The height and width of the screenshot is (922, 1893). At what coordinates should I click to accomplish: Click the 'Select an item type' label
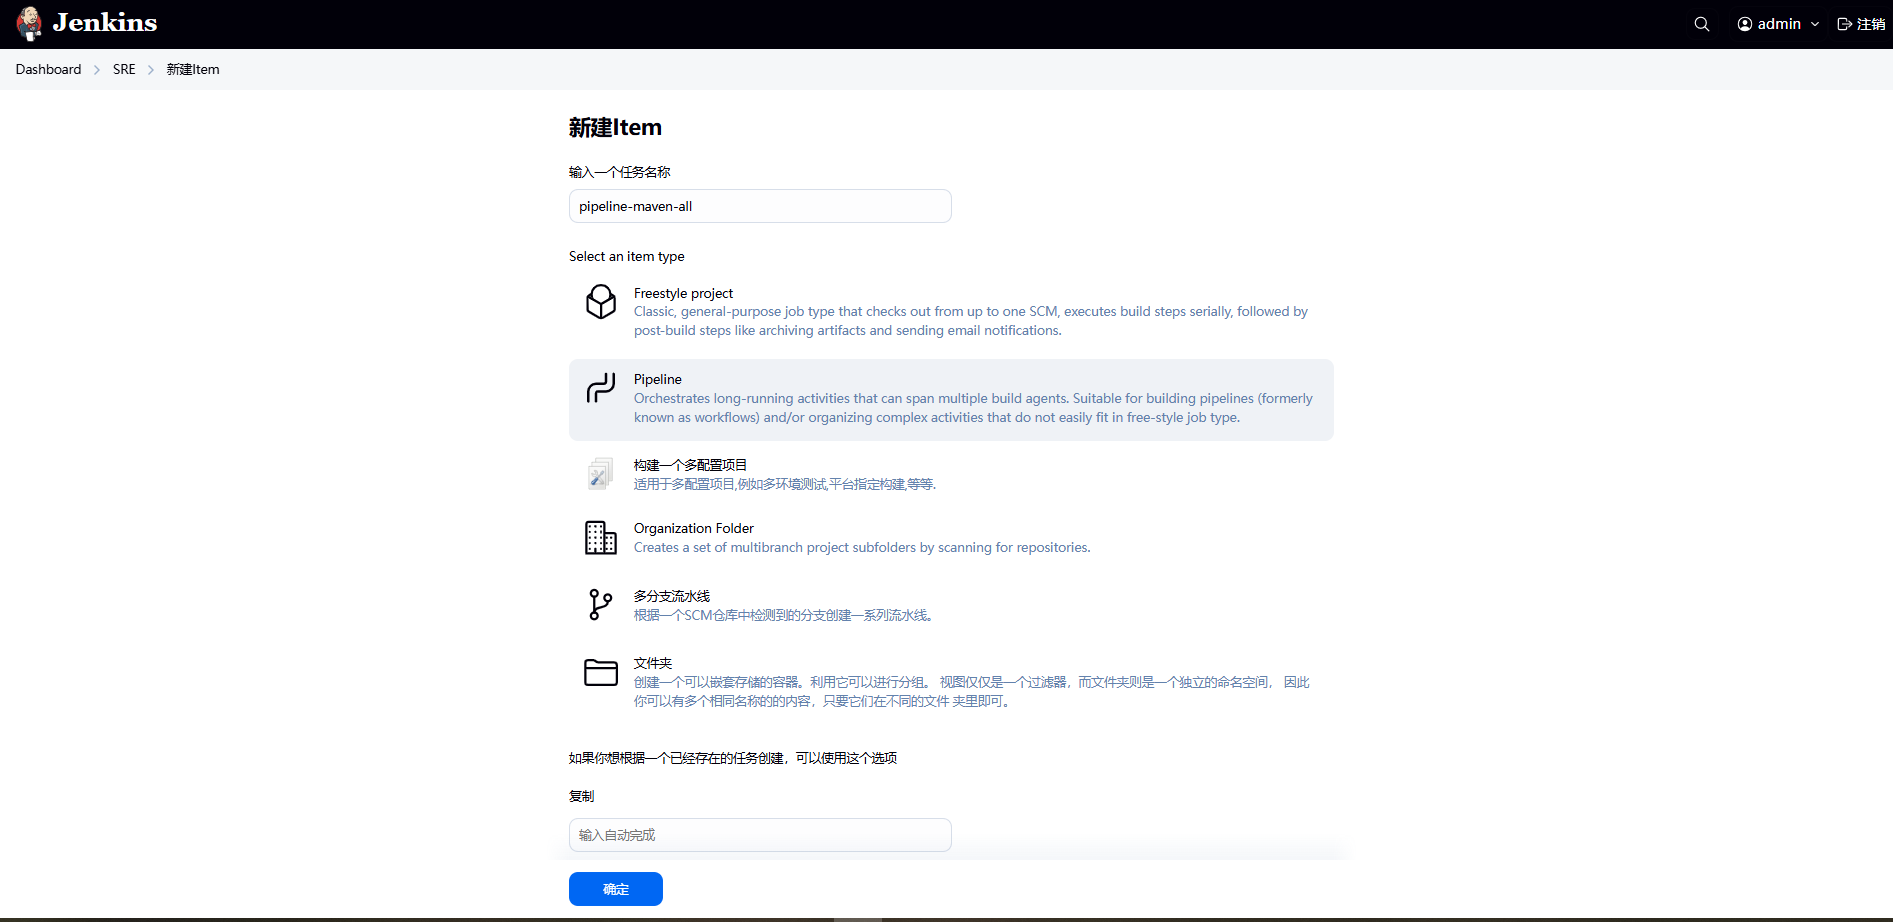pos(627,257)
